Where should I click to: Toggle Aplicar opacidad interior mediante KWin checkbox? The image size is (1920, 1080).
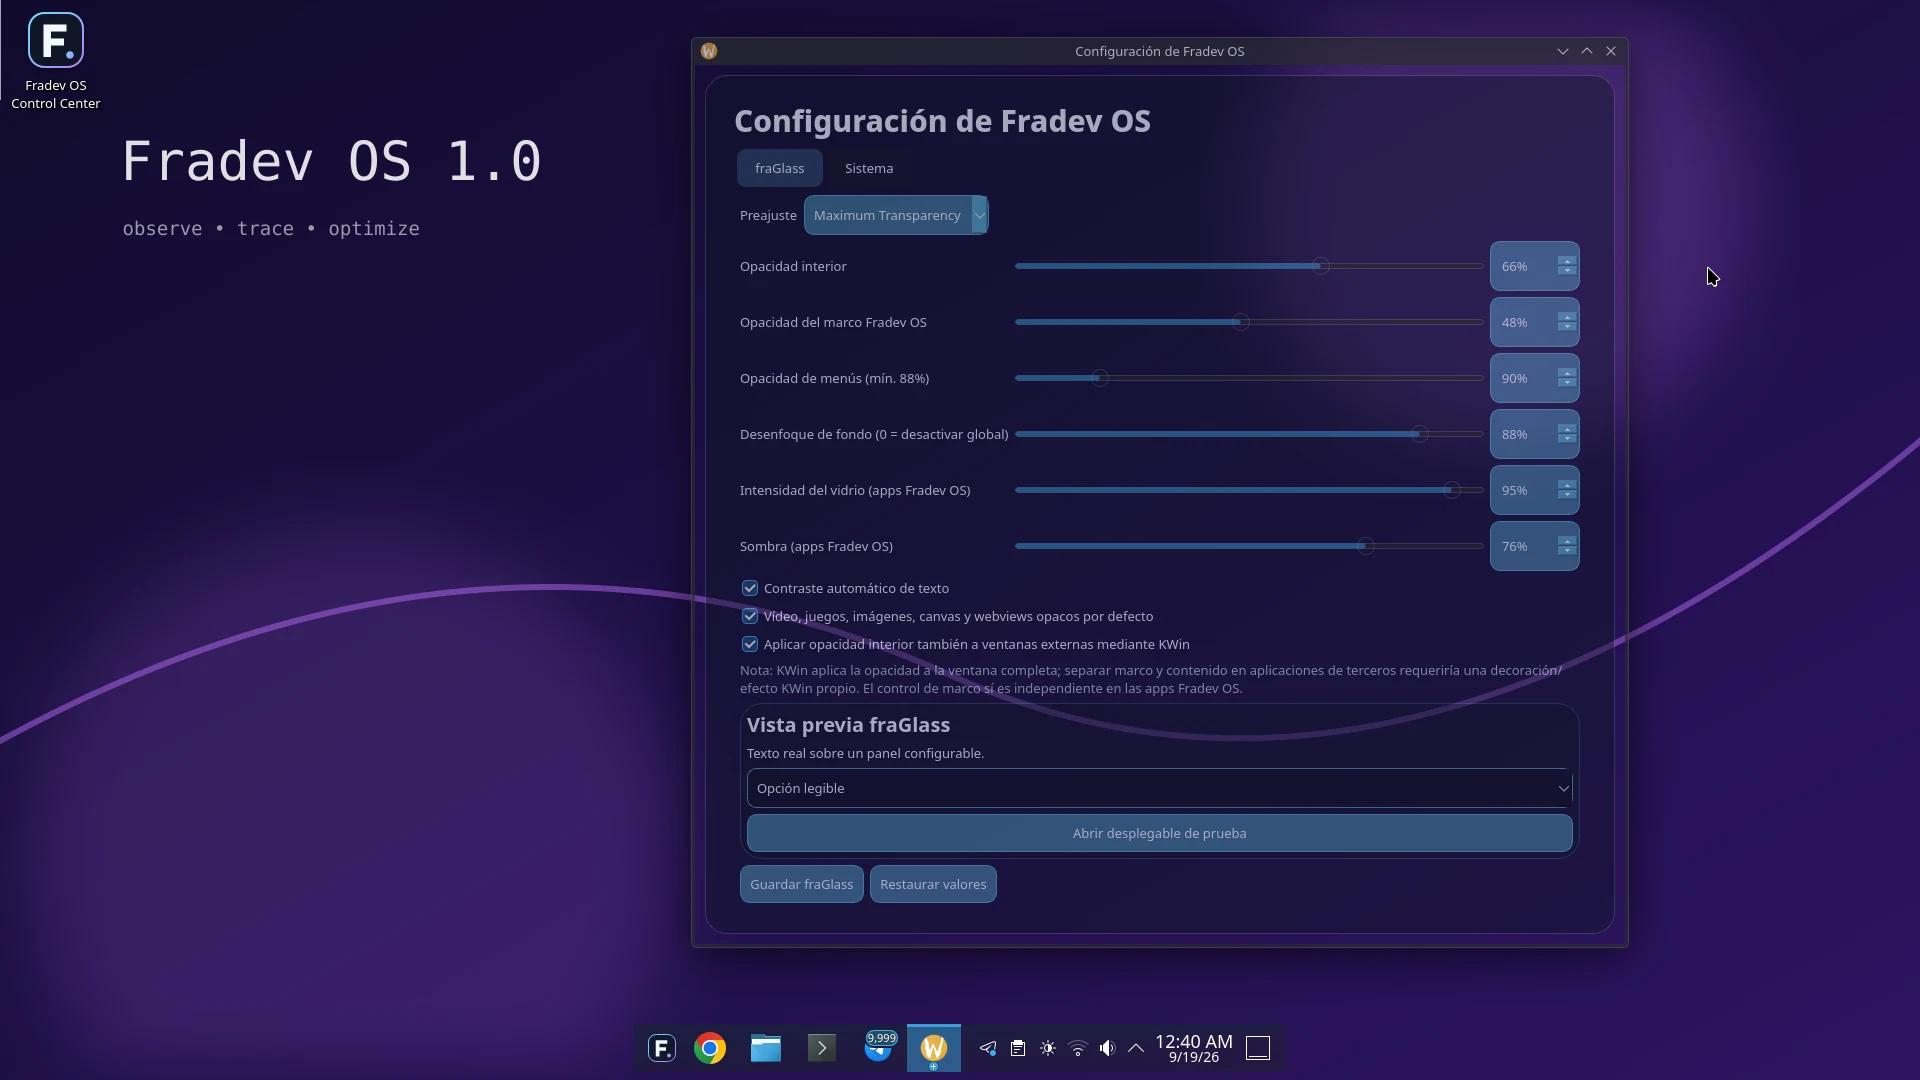pyautogui.click(x=750, y=644)
